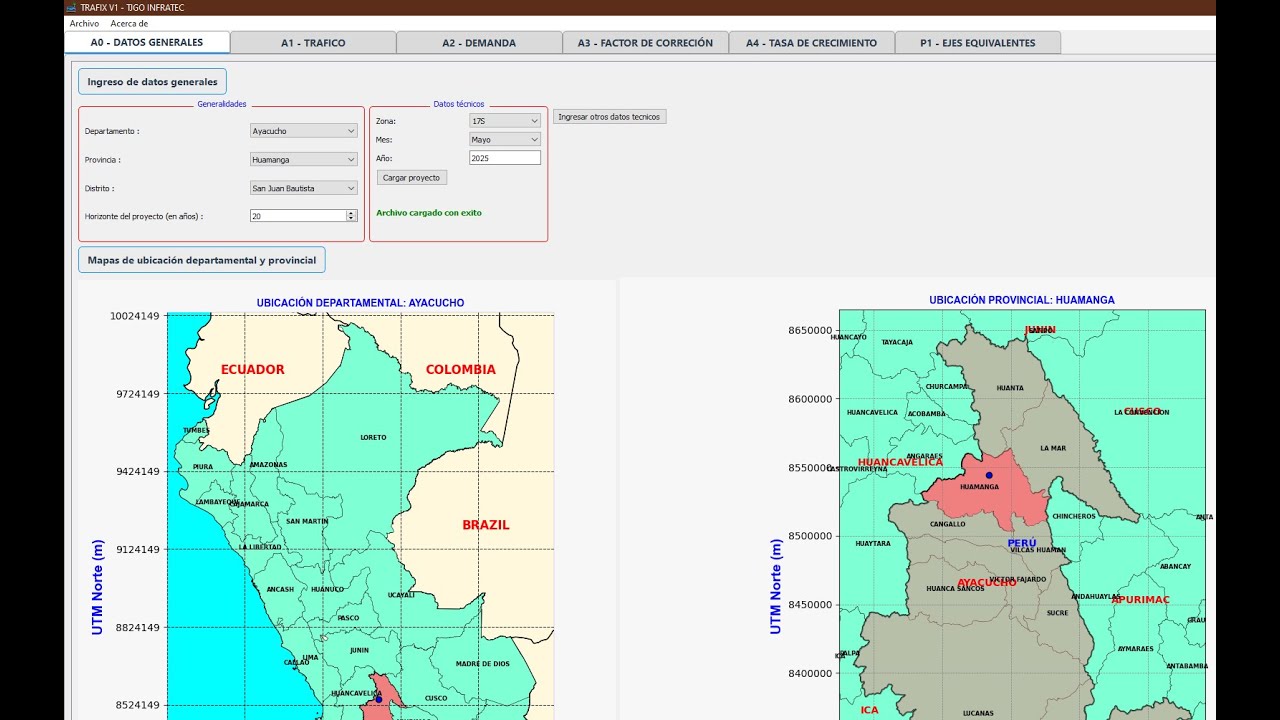Expand the Distrito dropdown showing San Juan Bautista
This screenshot has height=720, width=1280.
(303, 188)
